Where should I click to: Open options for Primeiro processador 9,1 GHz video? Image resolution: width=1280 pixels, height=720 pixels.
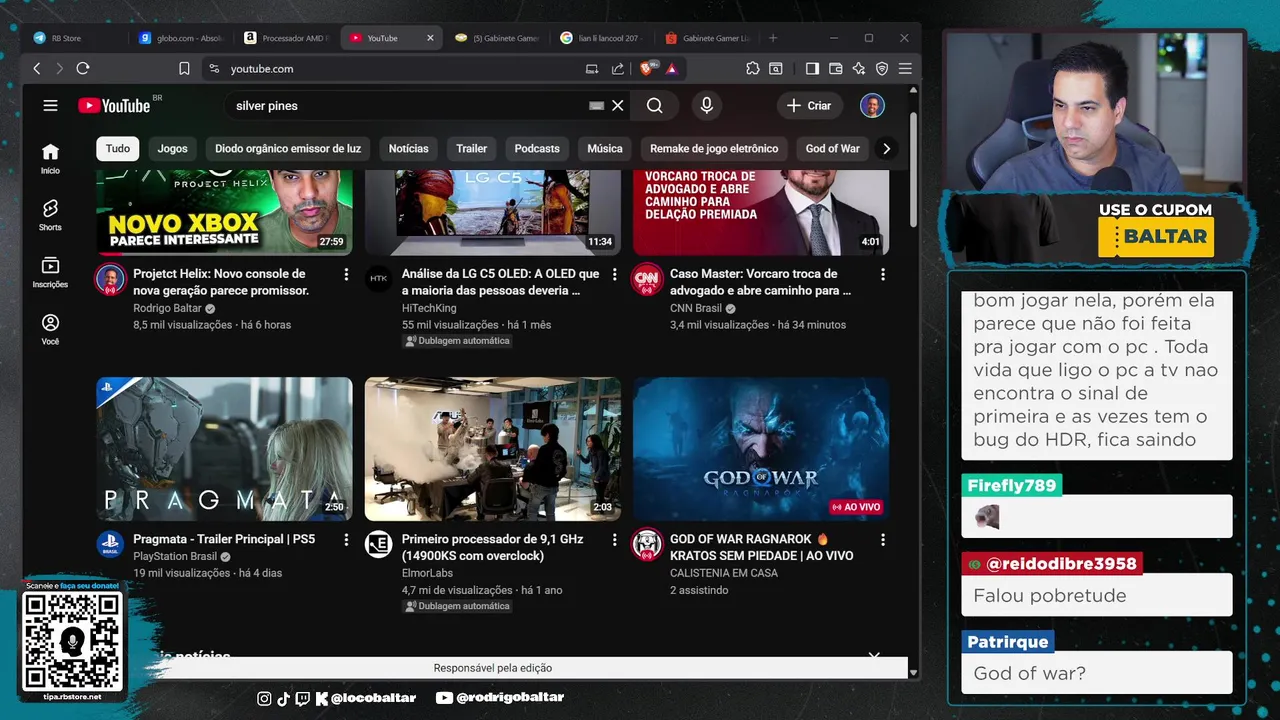point(615,540)
